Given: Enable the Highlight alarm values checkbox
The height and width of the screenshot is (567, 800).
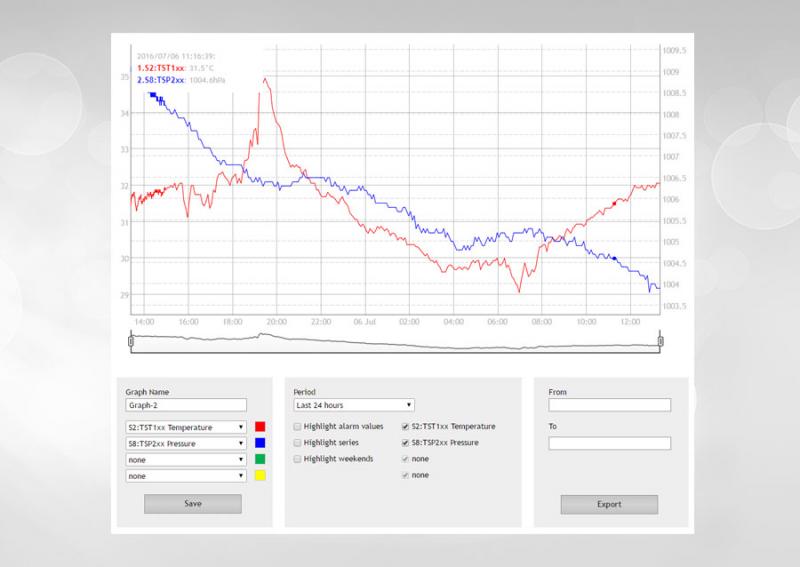Looking at the screenshot, I should 297,426.
